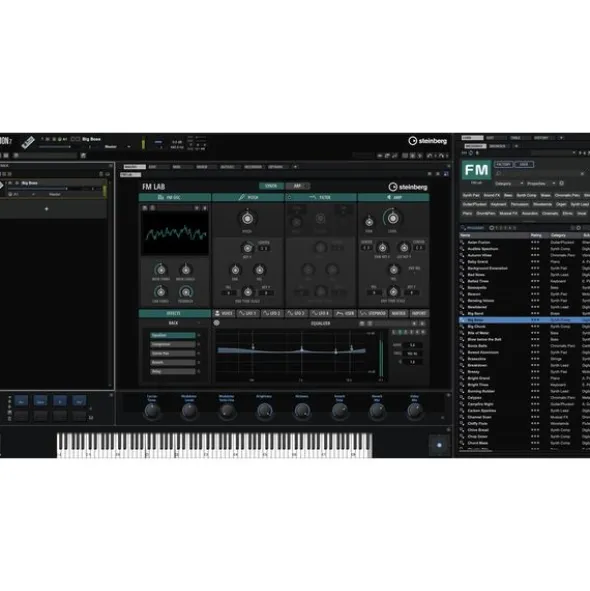Screen dimensions: 590x591
Task: Click the HALion instrument logo icon
Action: coord(28,142)
